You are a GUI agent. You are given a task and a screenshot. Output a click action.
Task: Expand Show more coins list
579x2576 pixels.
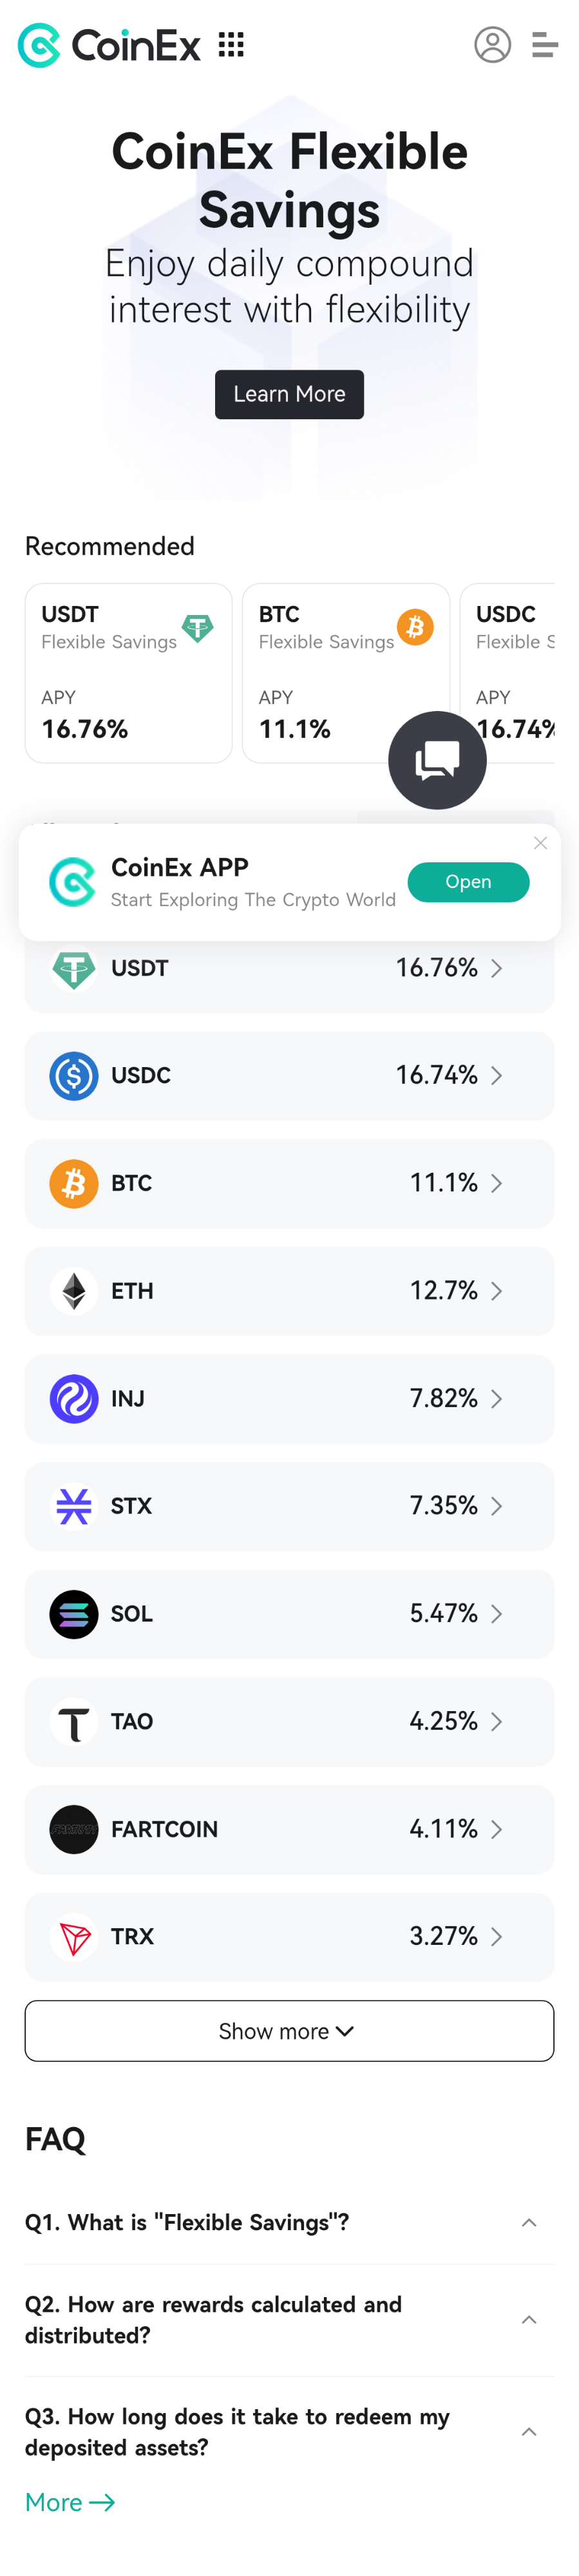pyautogui.click(x=289, y=2031)
